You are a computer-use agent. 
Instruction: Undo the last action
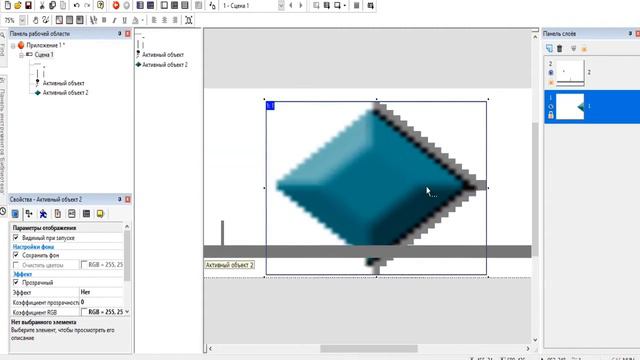coord(76,5)
